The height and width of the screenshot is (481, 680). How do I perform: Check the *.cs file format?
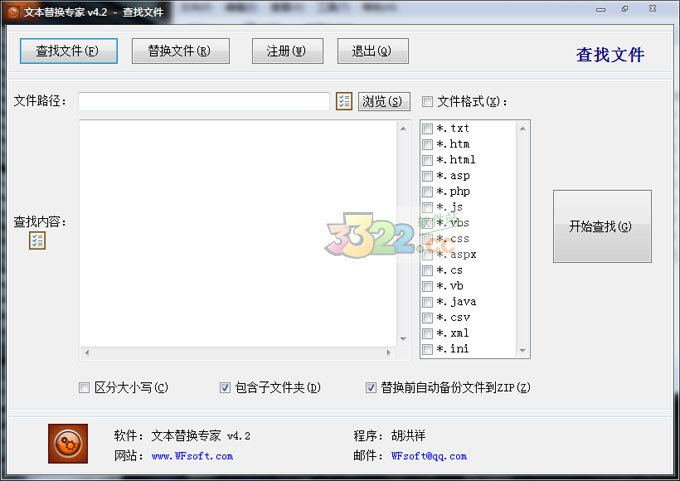pyautogui.click(x=427, y=270)
